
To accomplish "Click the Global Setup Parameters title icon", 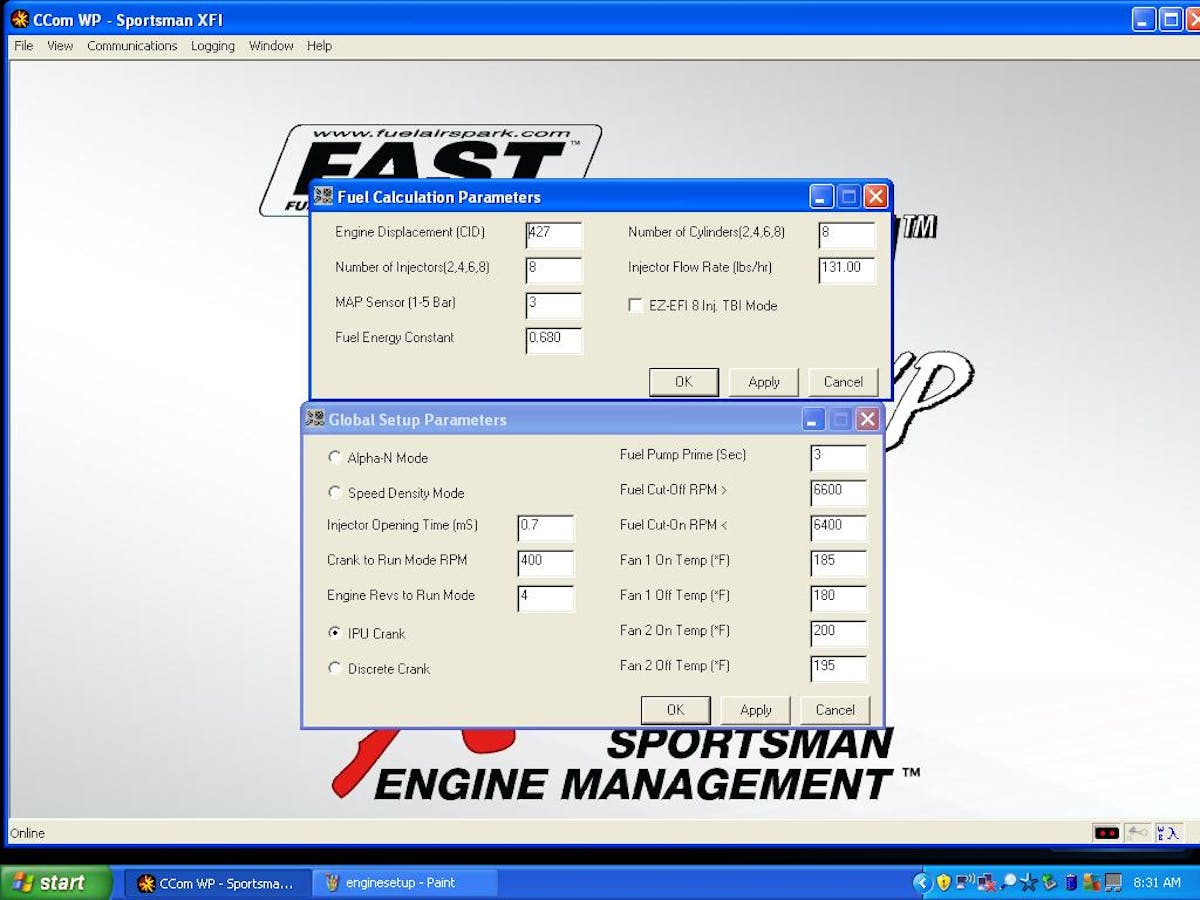I will [x=315, y=419].
